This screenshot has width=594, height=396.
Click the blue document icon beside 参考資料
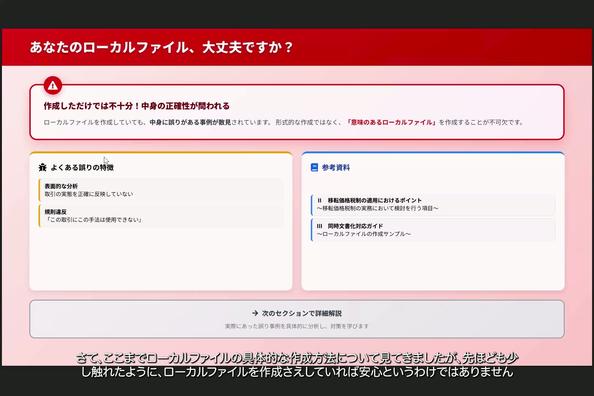point(314,167)
